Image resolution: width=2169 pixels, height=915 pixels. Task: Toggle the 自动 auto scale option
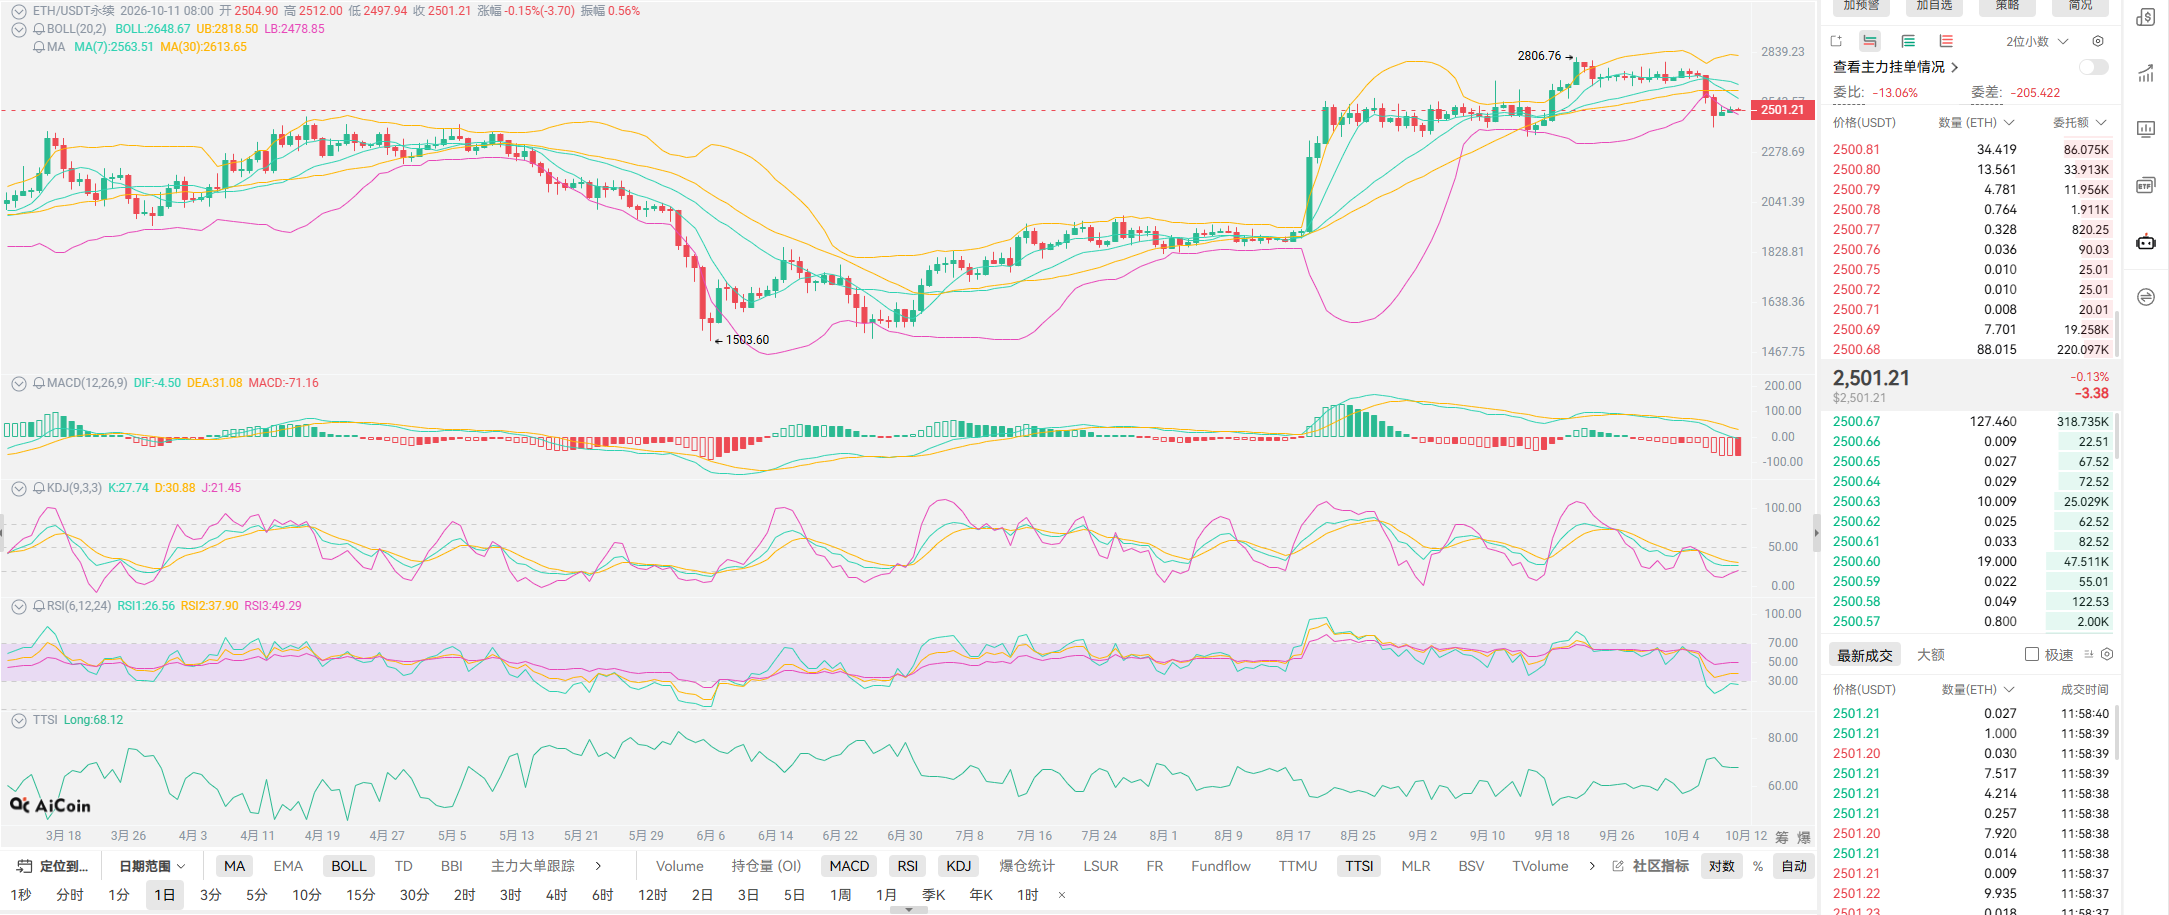[x=1794, y=866]
